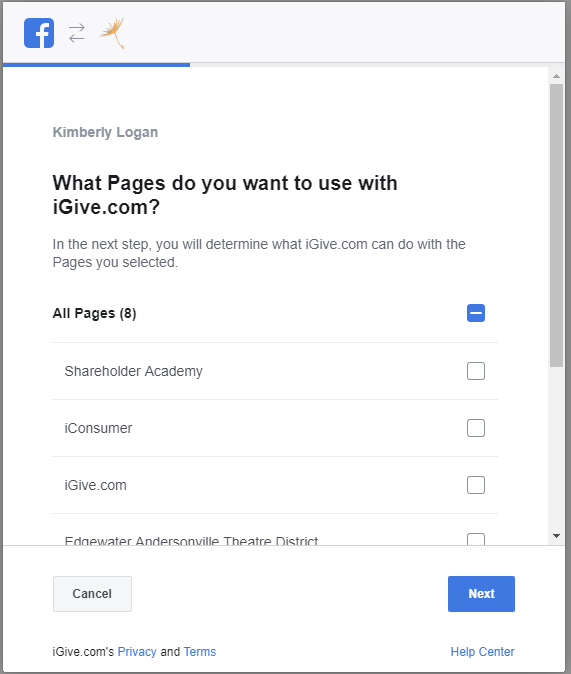Check the Shareholder Academy checkbox
The image size is (571, 674).
point(476,371)
